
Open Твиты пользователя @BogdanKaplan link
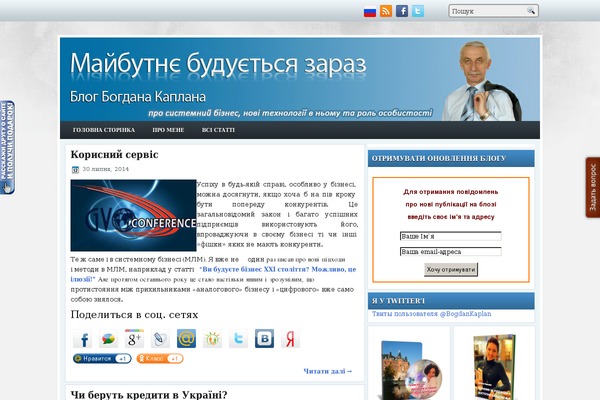click(x=432, y=314)
